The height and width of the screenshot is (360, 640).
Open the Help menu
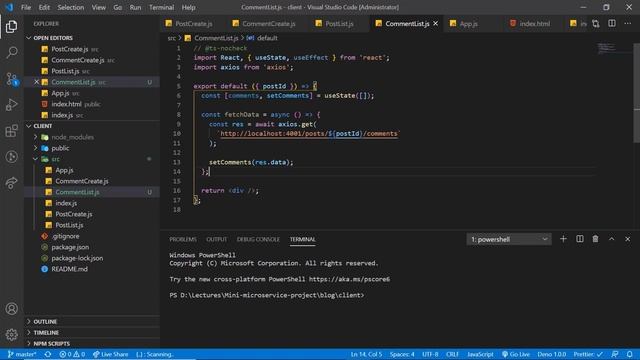[188, 7]
